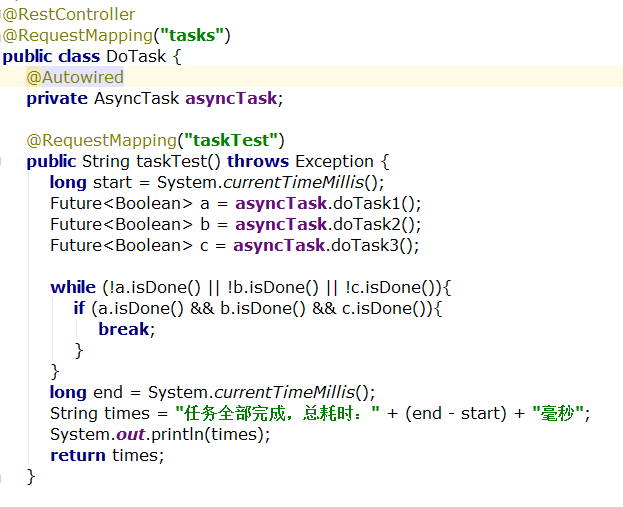Click b.isDone() in the if condition
The height and width of the screenshot is (507, 623).
(x=263, y=308)
